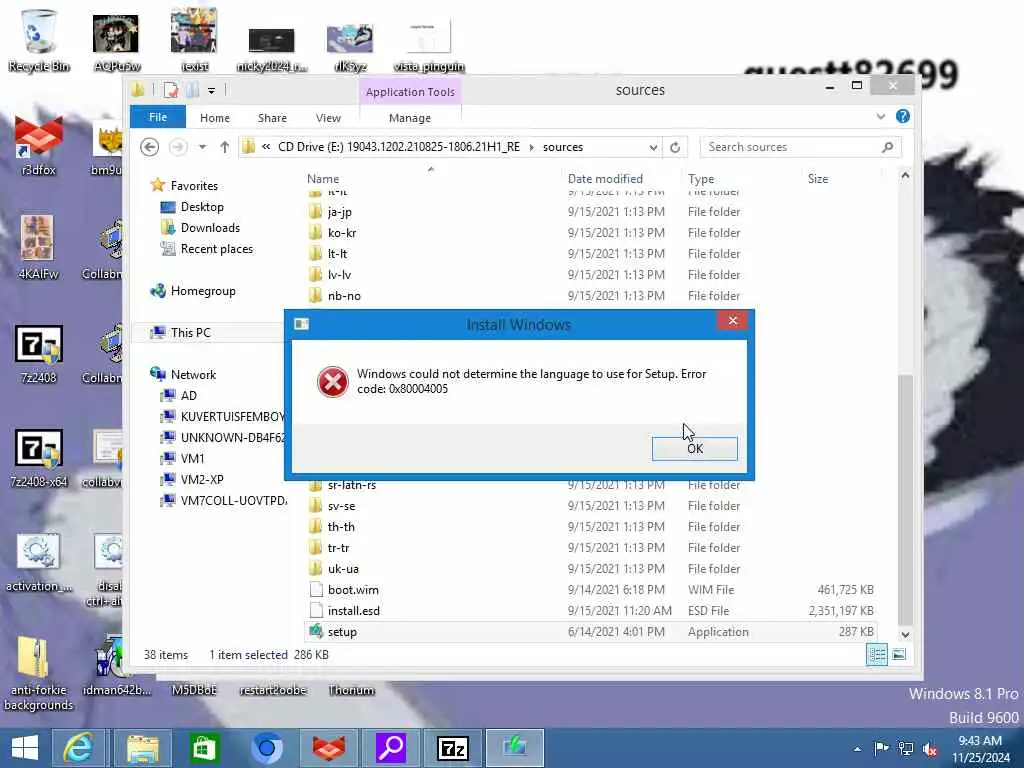Expand address bar history dropdown

653,148
